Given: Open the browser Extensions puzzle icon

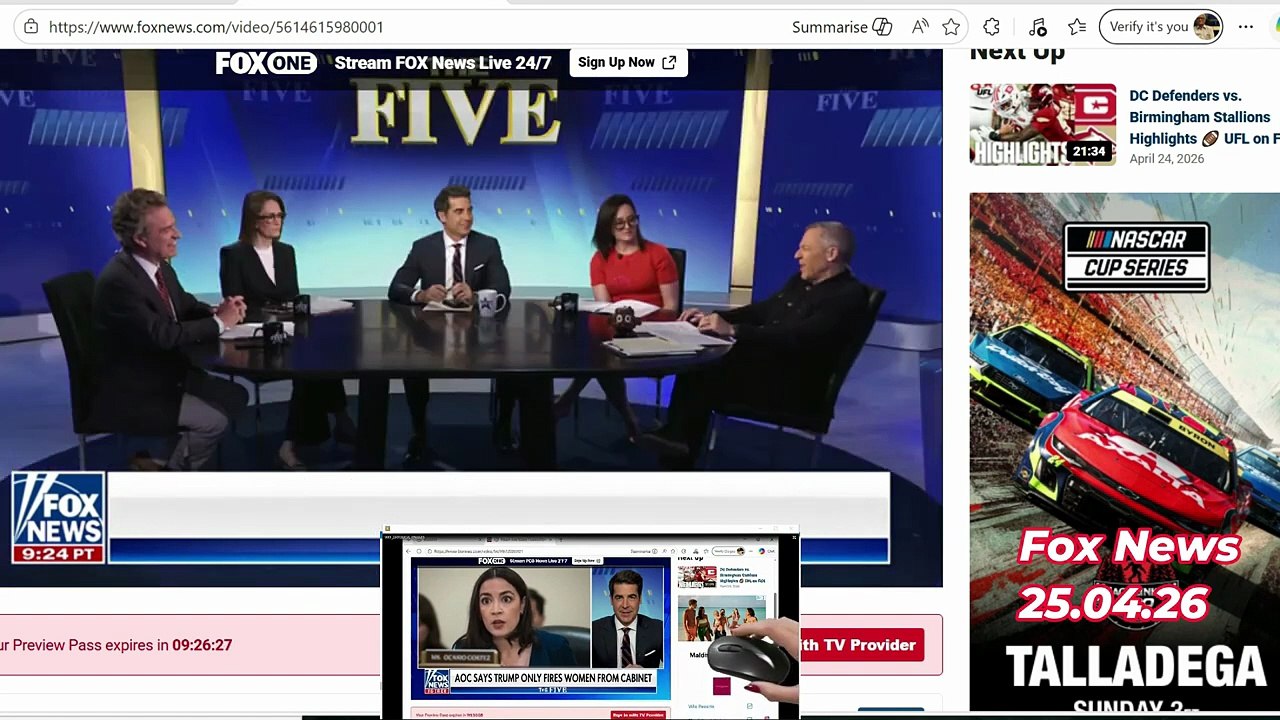Looking at the screenshot, I should pyautogui.click(x=991, y=27).
